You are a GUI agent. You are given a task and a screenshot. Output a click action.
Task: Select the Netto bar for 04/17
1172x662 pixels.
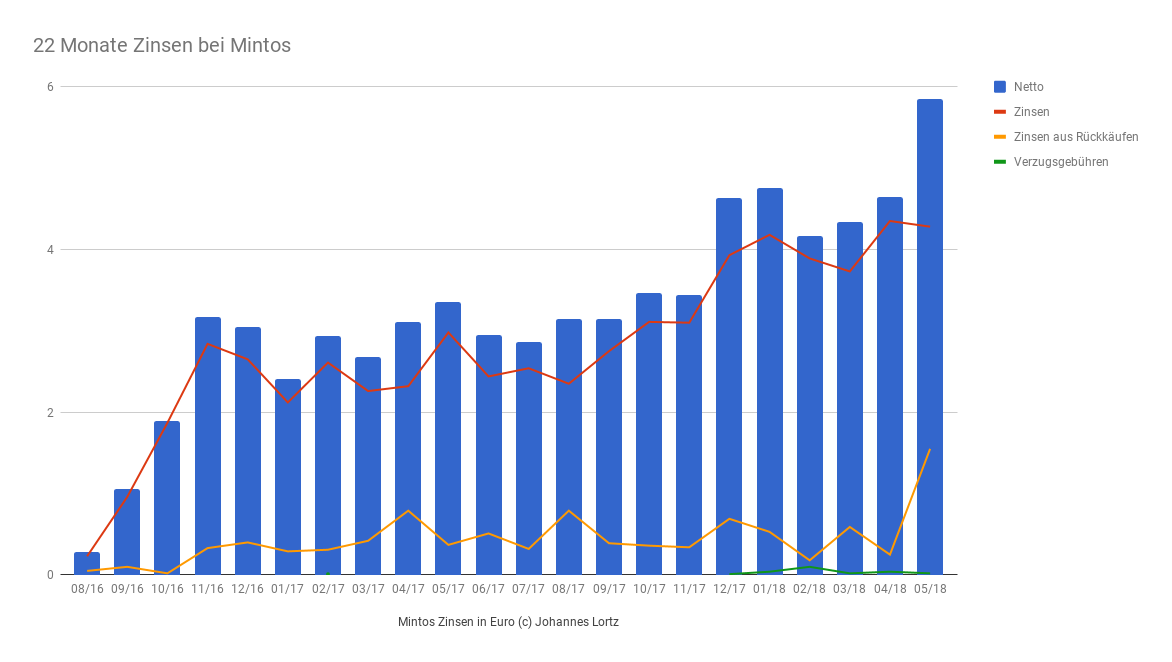(x=408, y=449)
